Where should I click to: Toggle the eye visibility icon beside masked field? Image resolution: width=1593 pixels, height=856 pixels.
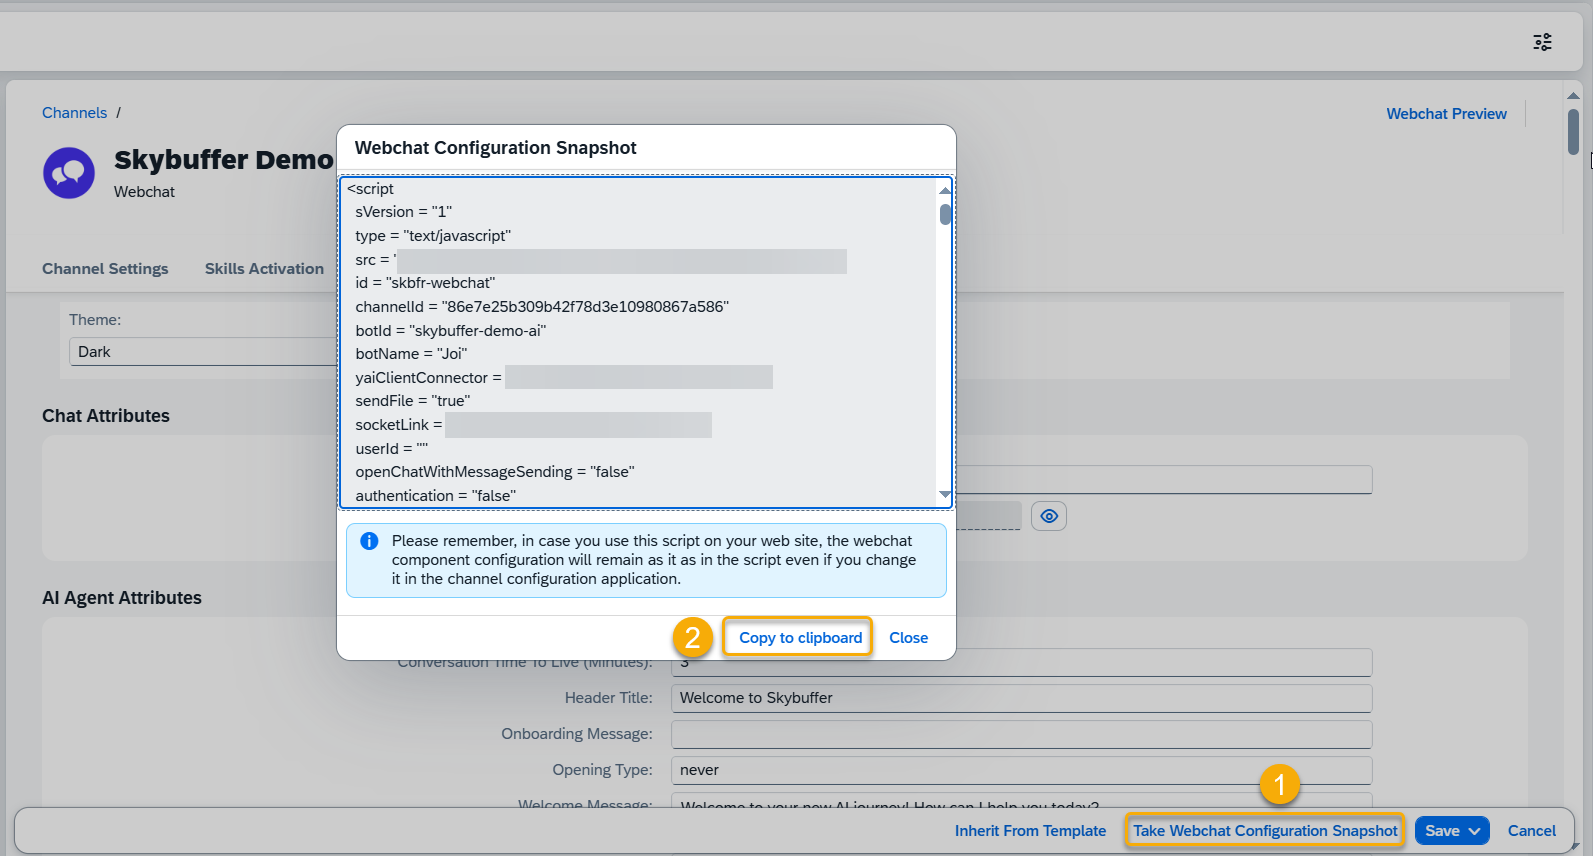1049,516
